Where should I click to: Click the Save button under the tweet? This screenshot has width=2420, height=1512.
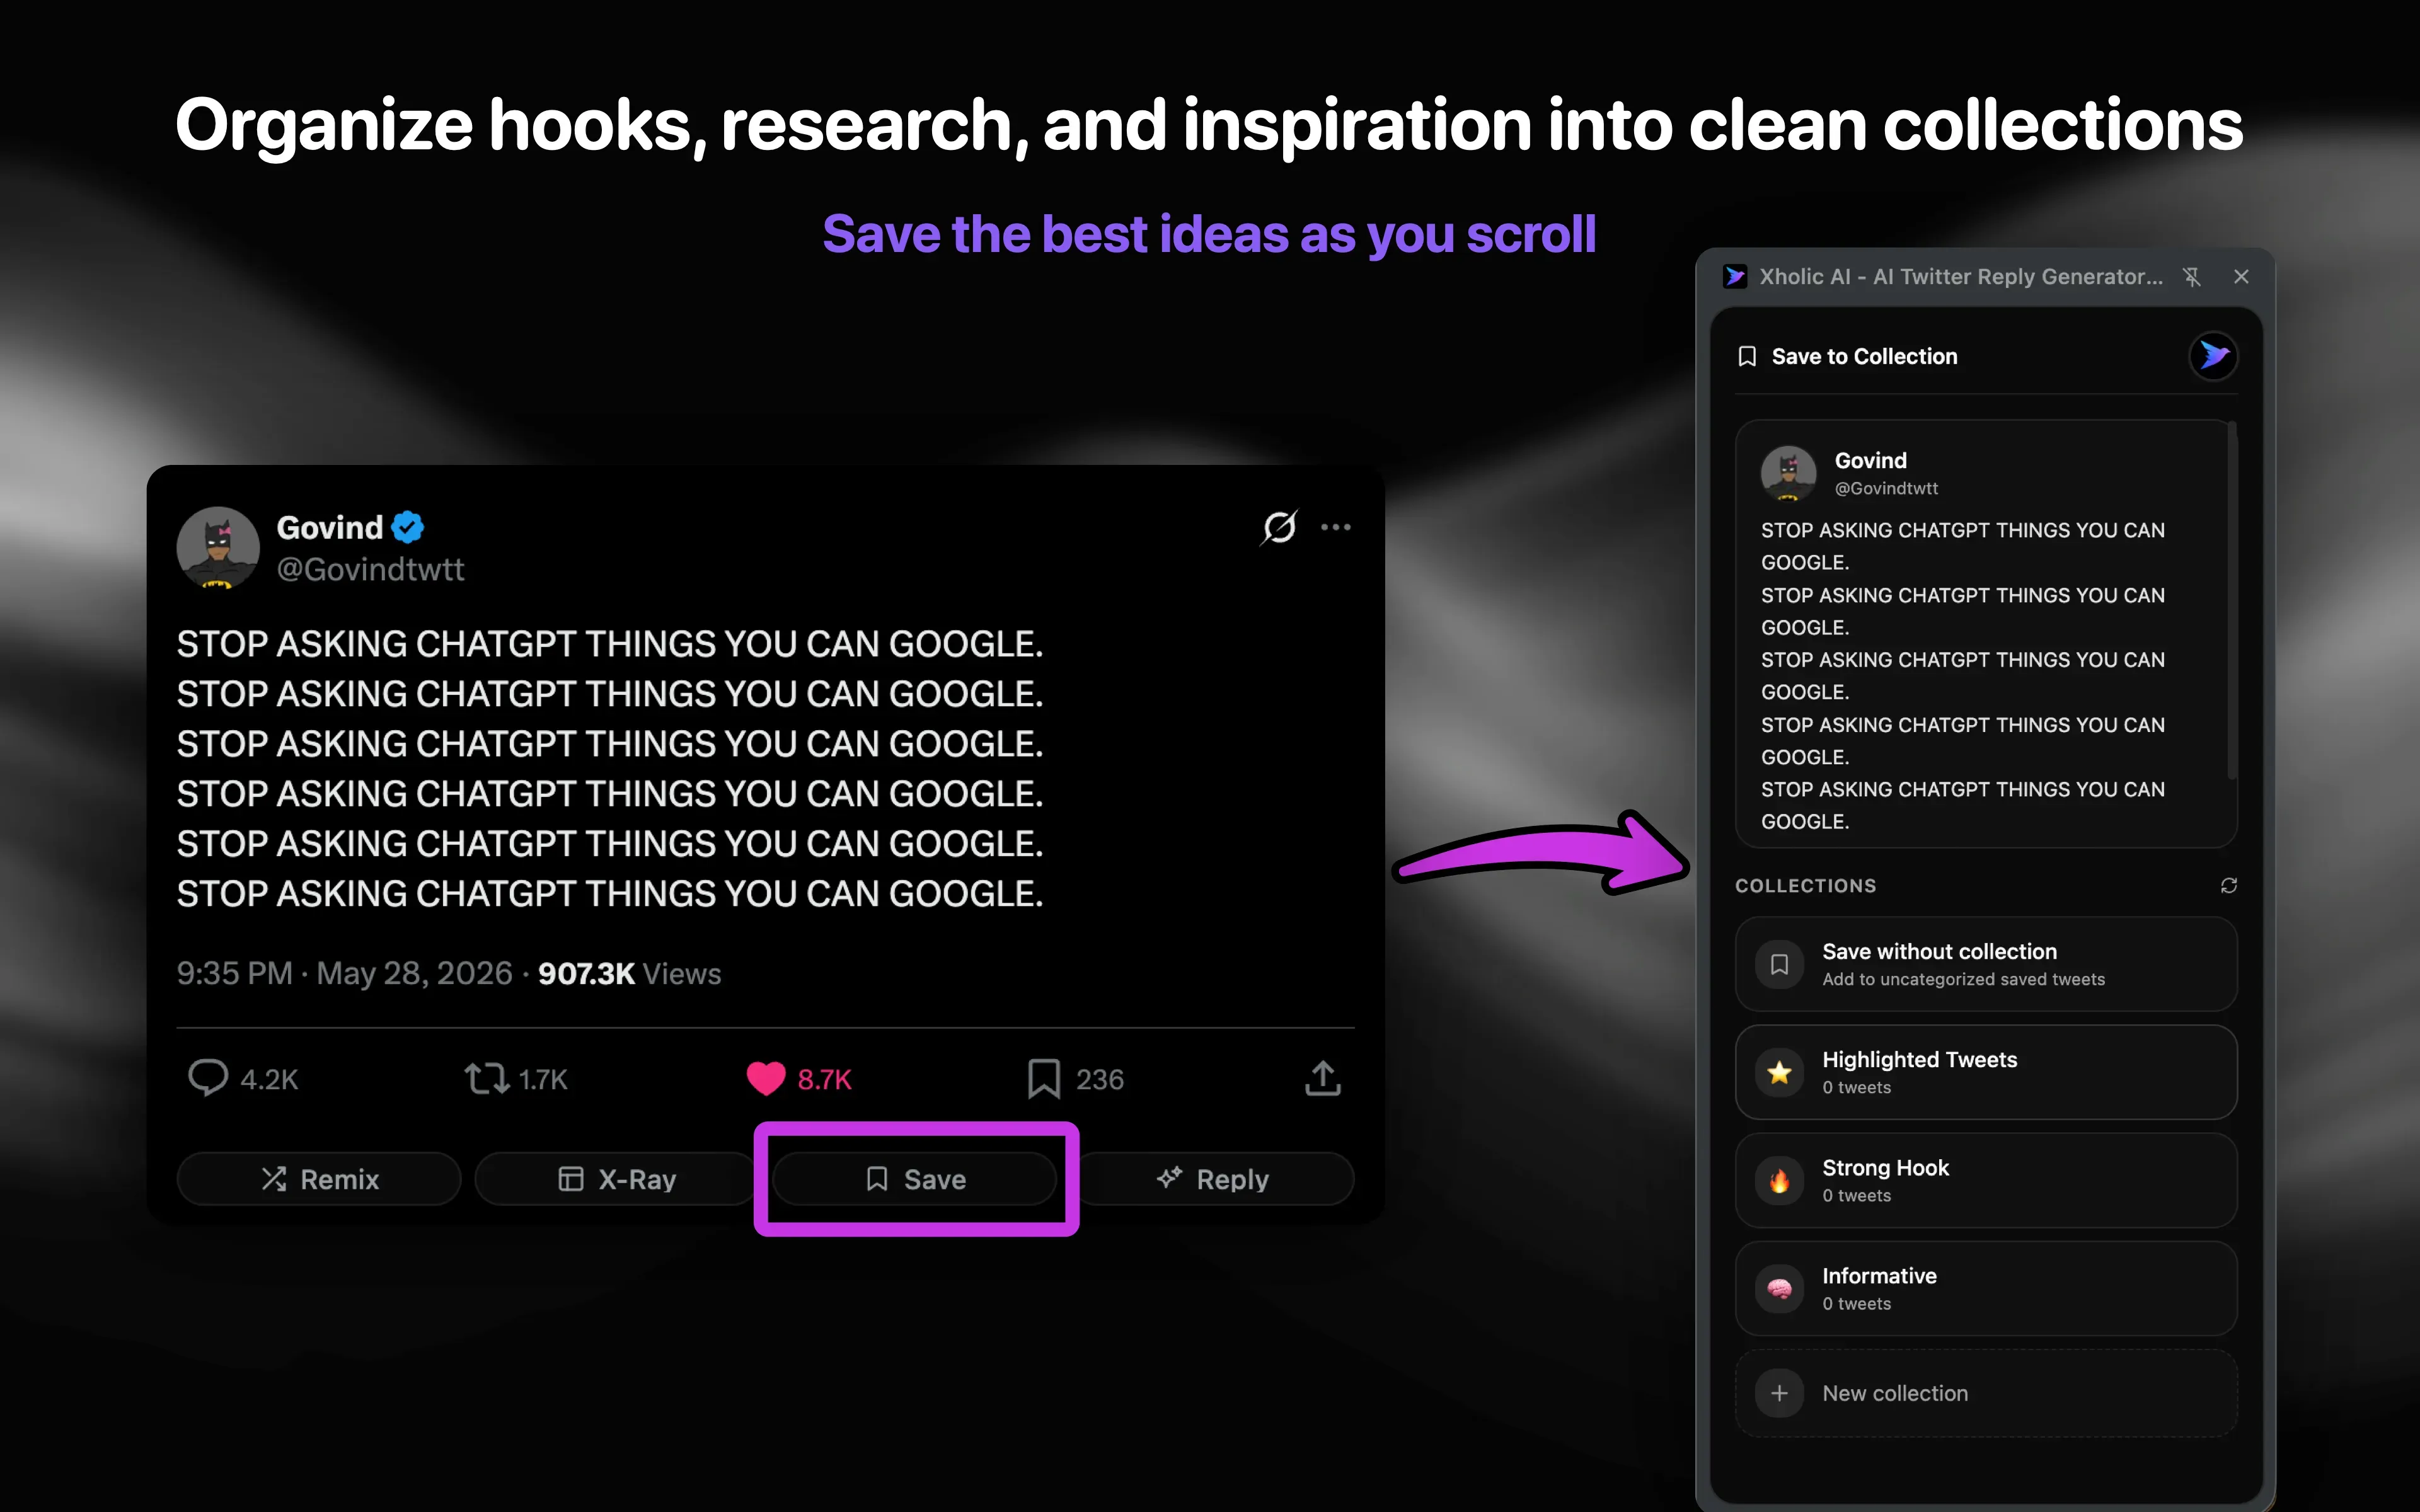pyautogui.click(x=915, y=1179)
